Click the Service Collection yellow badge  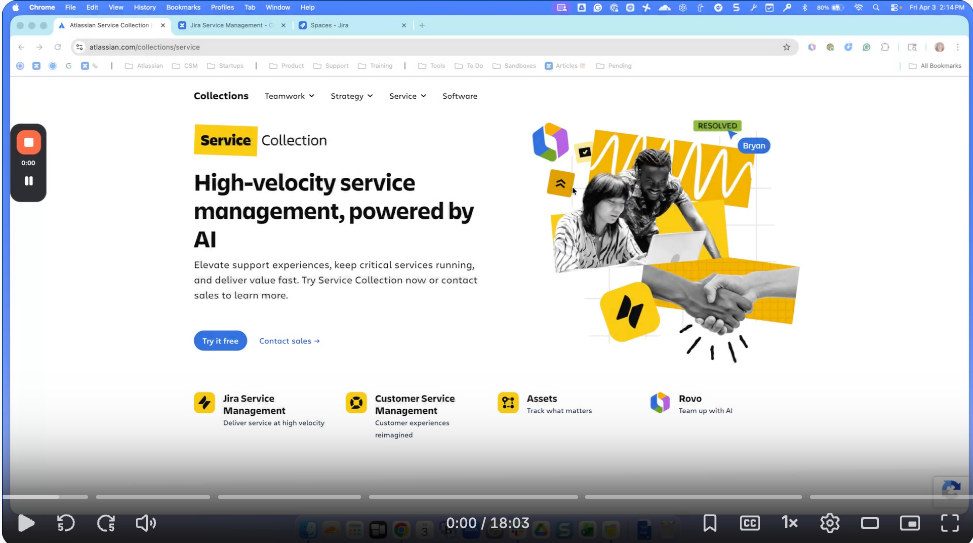pos(226,140)
